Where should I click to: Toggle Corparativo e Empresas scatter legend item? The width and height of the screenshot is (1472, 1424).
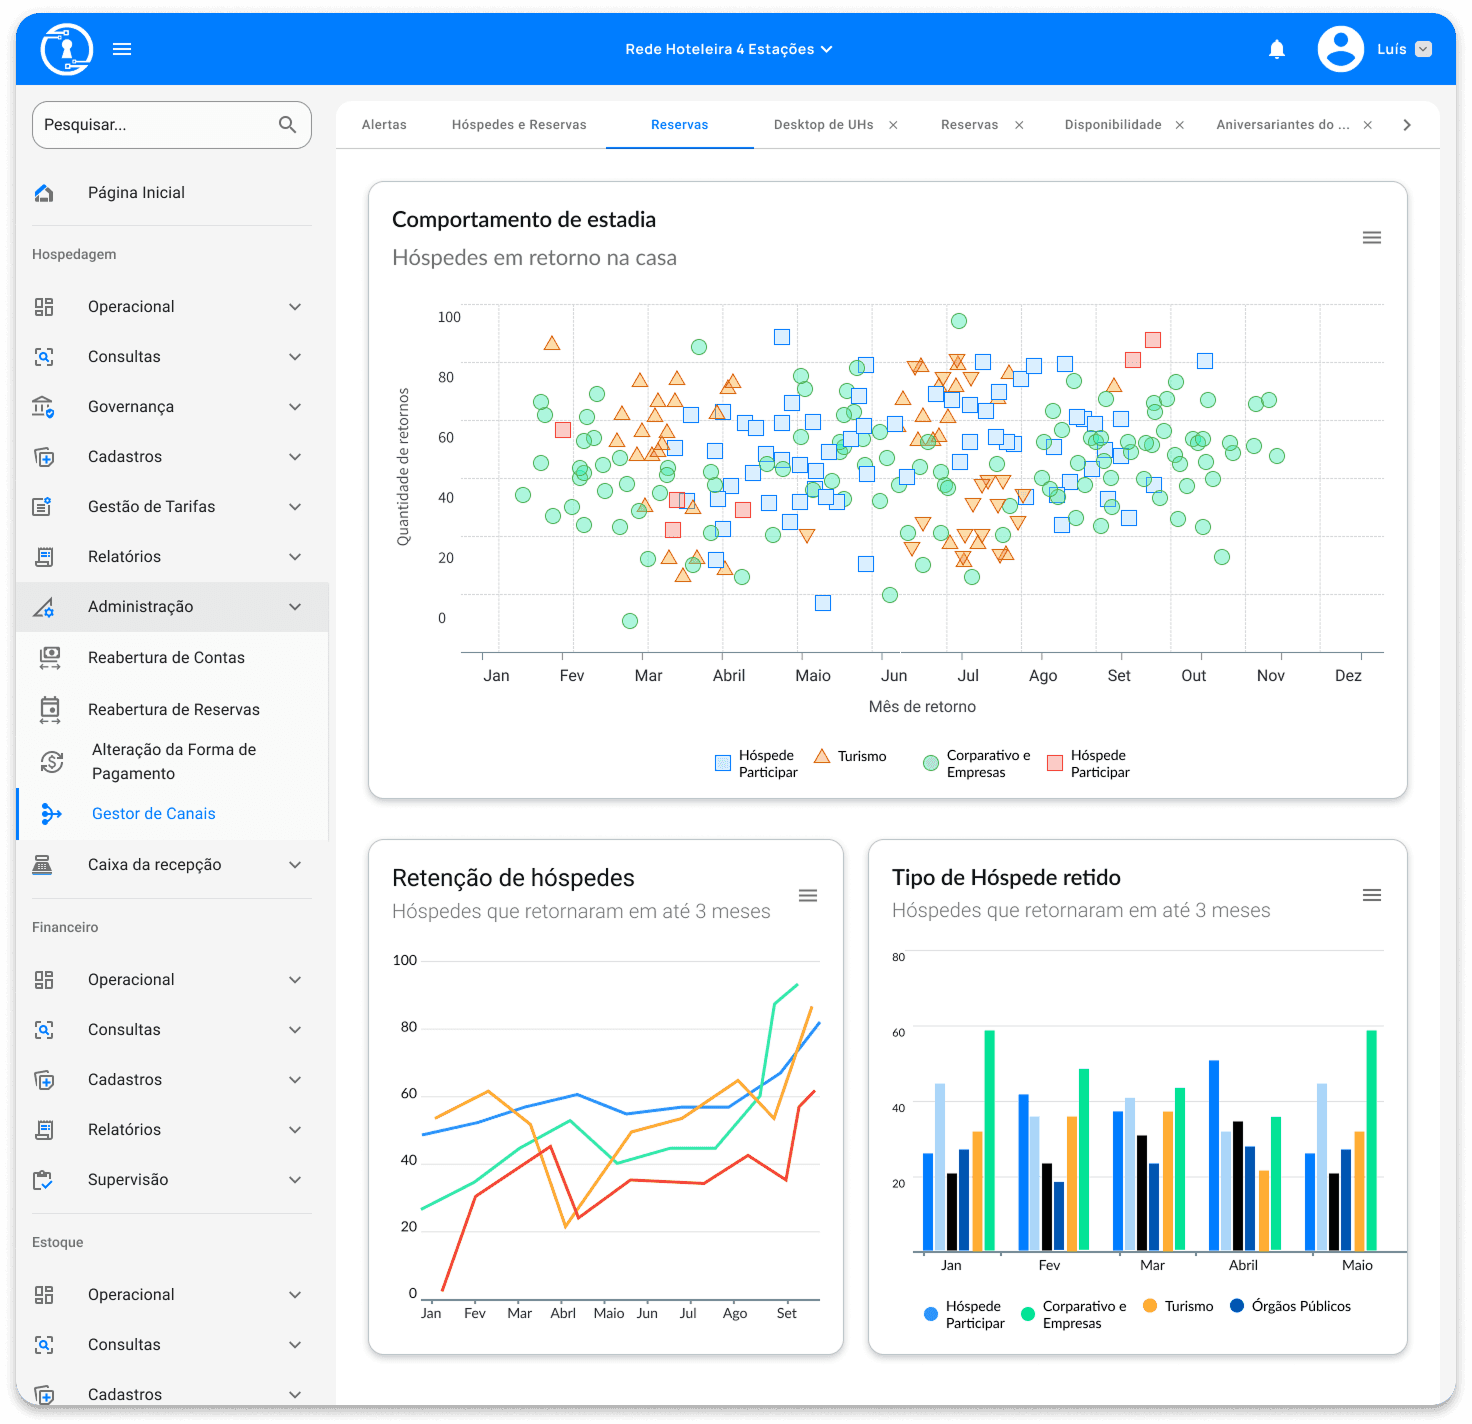coord(976,764)
